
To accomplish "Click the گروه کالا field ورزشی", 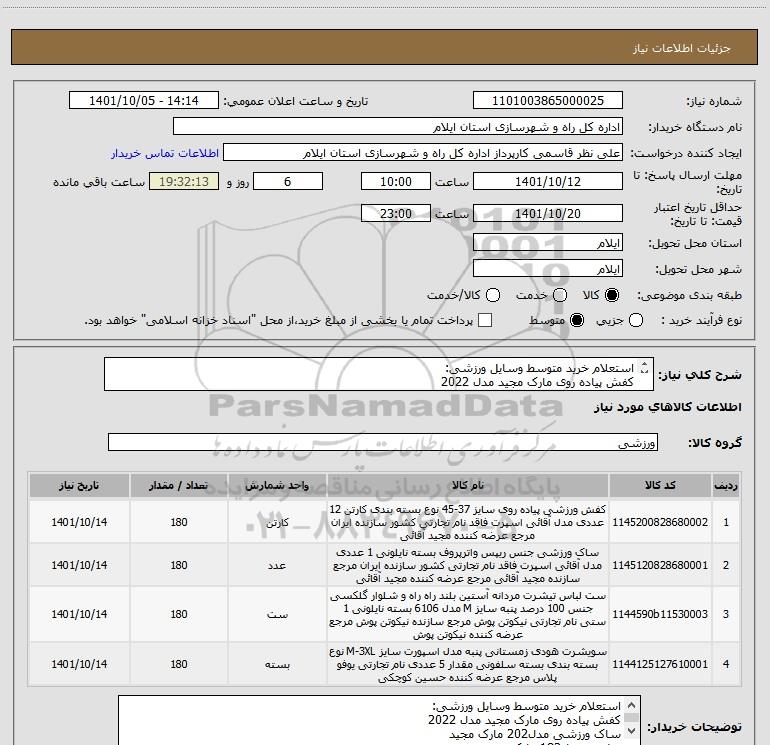I will click(383, 442).
